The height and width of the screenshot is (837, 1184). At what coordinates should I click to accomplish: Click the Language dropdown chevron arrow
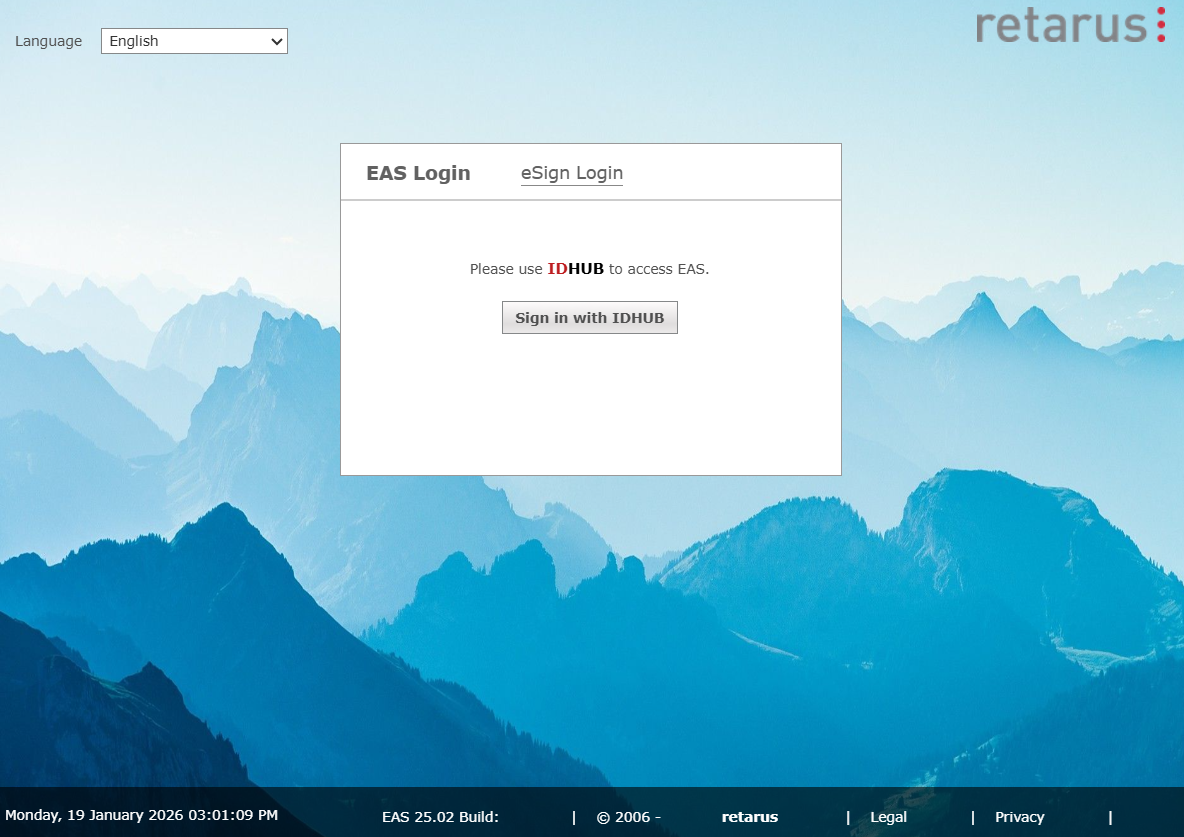(277, 41)
